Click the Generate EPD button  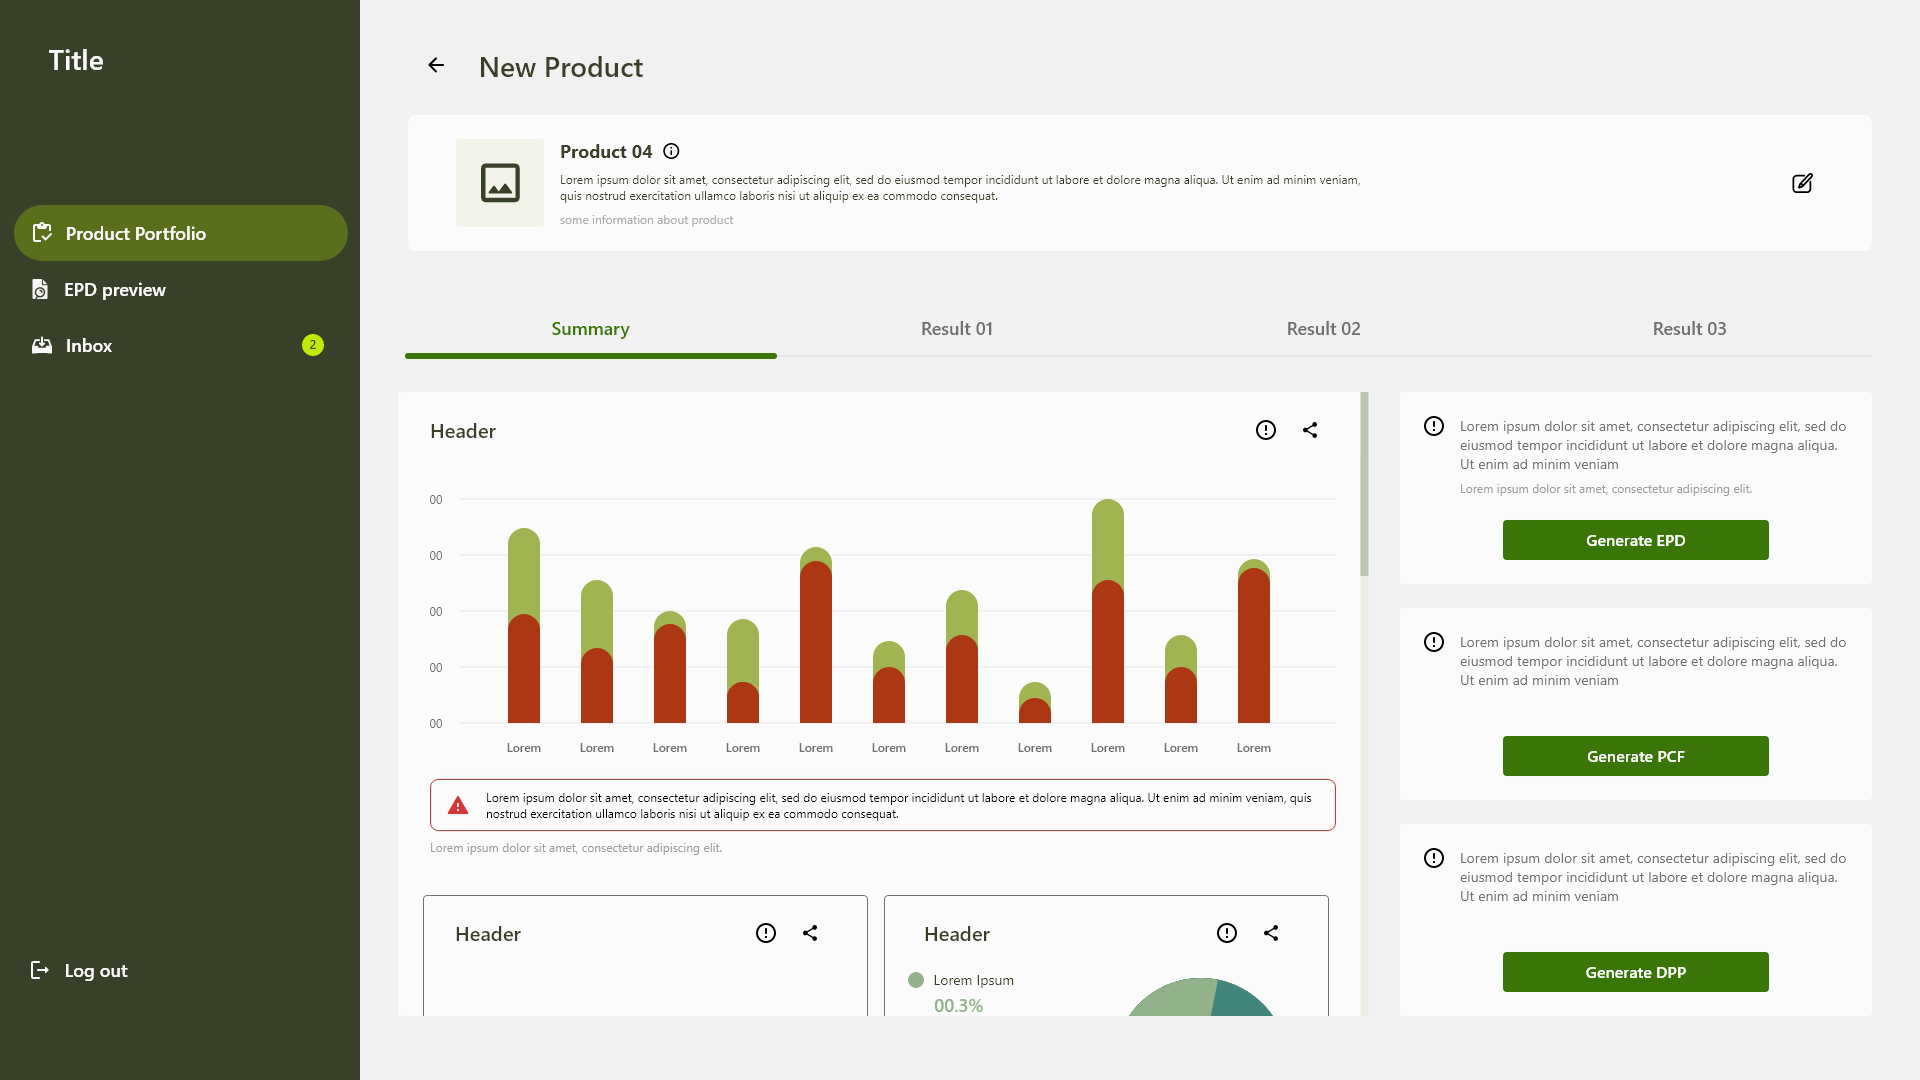(1636, 540)
